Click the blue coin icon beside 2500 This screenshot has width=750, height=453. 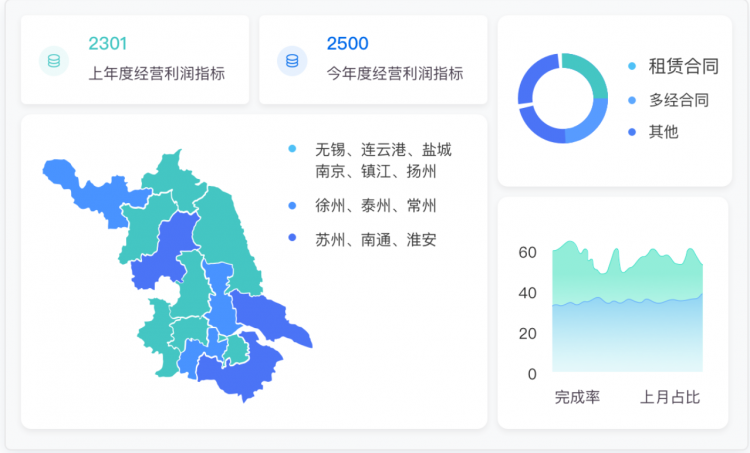pyautogui.click(x=292, y=61)
